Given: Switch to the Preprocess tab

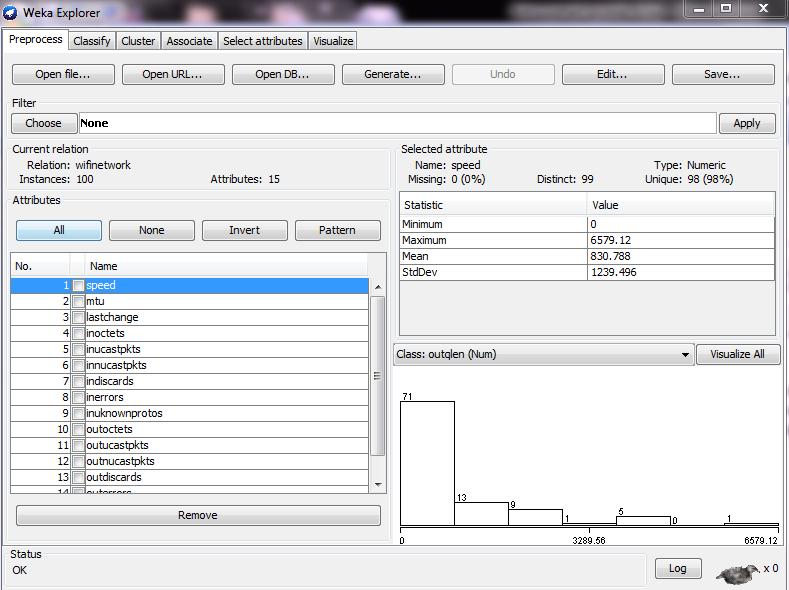Looking at the screenshot, I should click(x=36, y=39).
